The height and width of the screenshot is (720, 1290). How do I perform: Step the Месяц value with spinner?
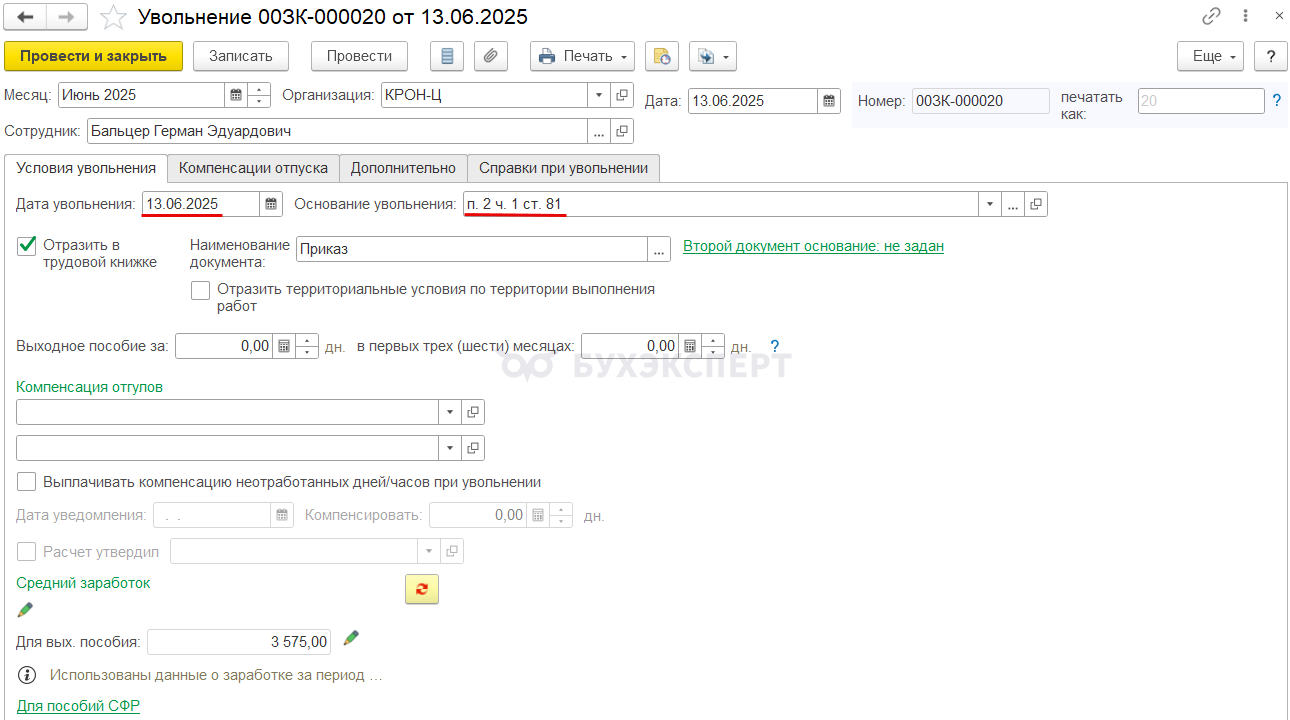click(x=259, y=96)
